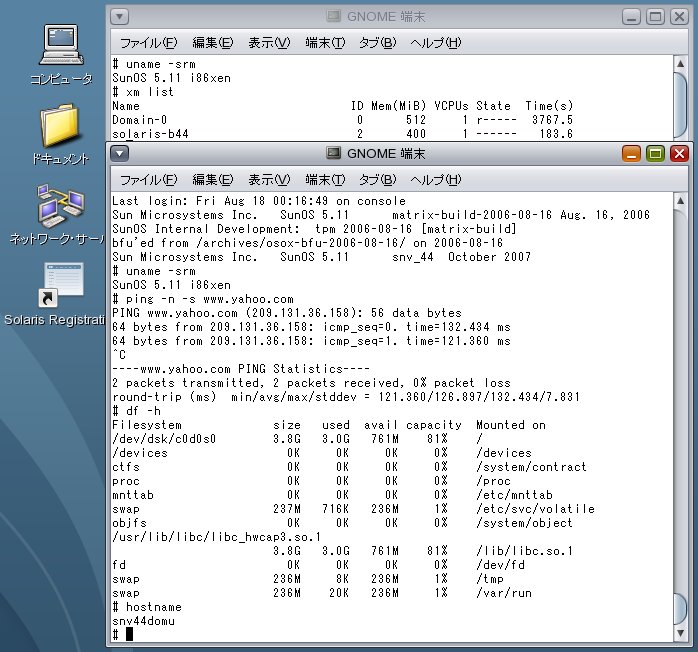
Task: Open ヘルプ menu in background terminal
Action: [436, 43]
